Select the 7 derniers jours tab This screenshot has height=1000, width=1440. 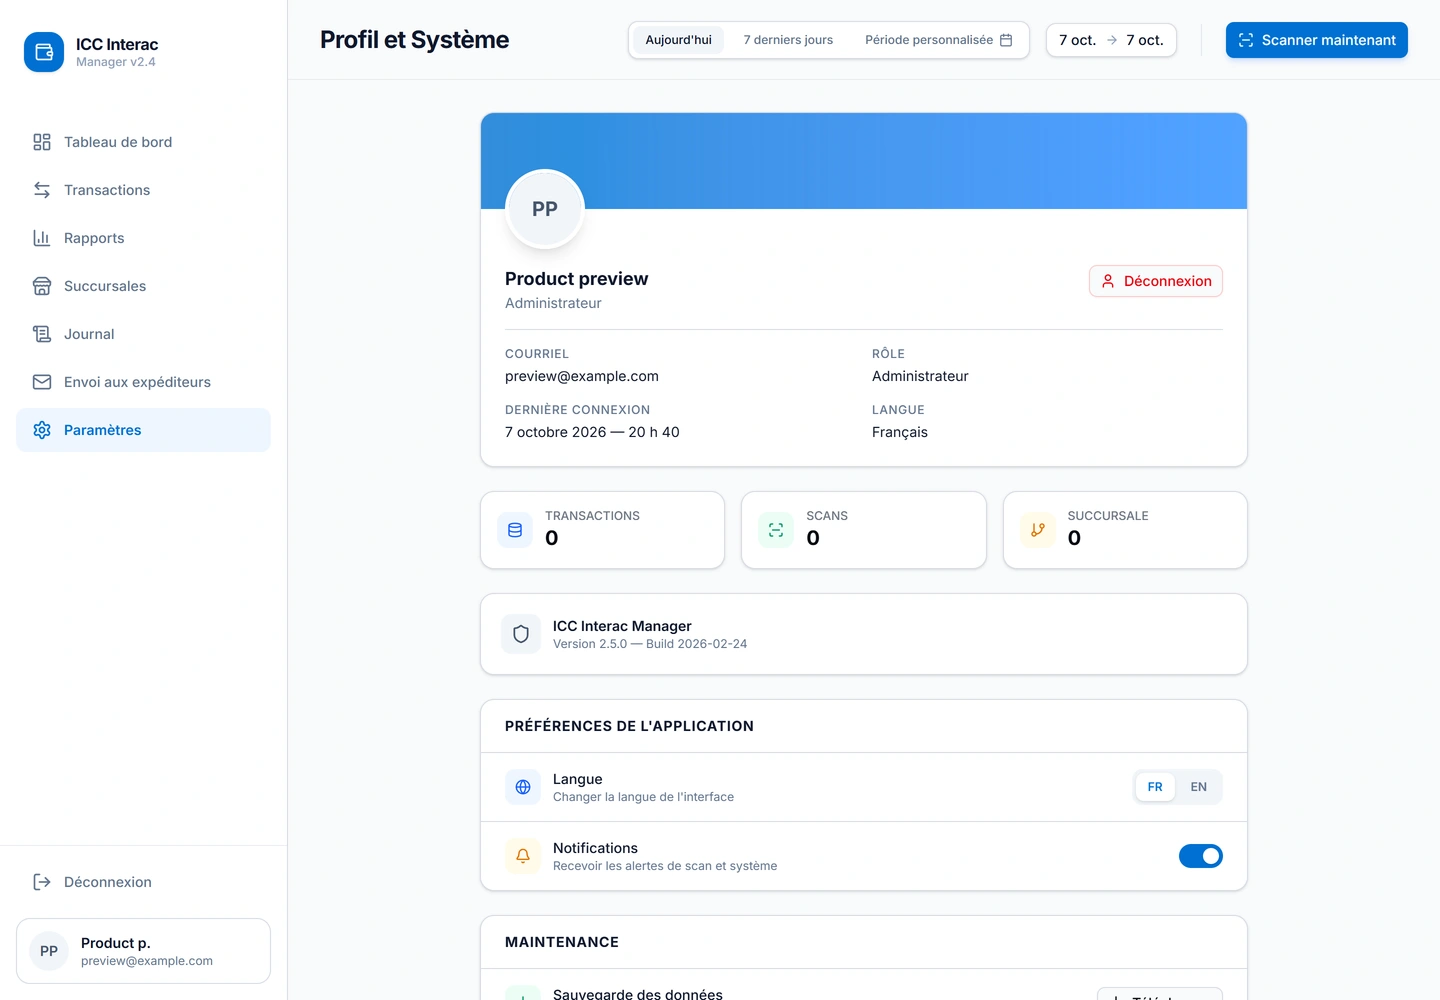[x=788, y=40]
